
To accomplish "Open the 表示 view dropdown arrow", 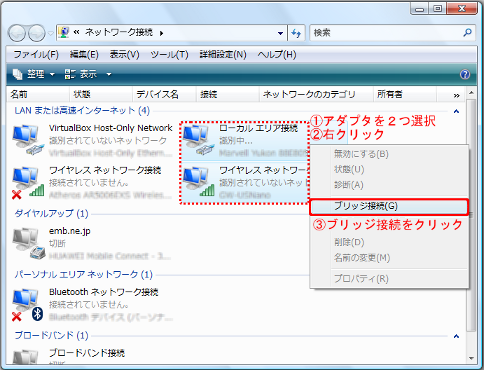I will point(109,74).
